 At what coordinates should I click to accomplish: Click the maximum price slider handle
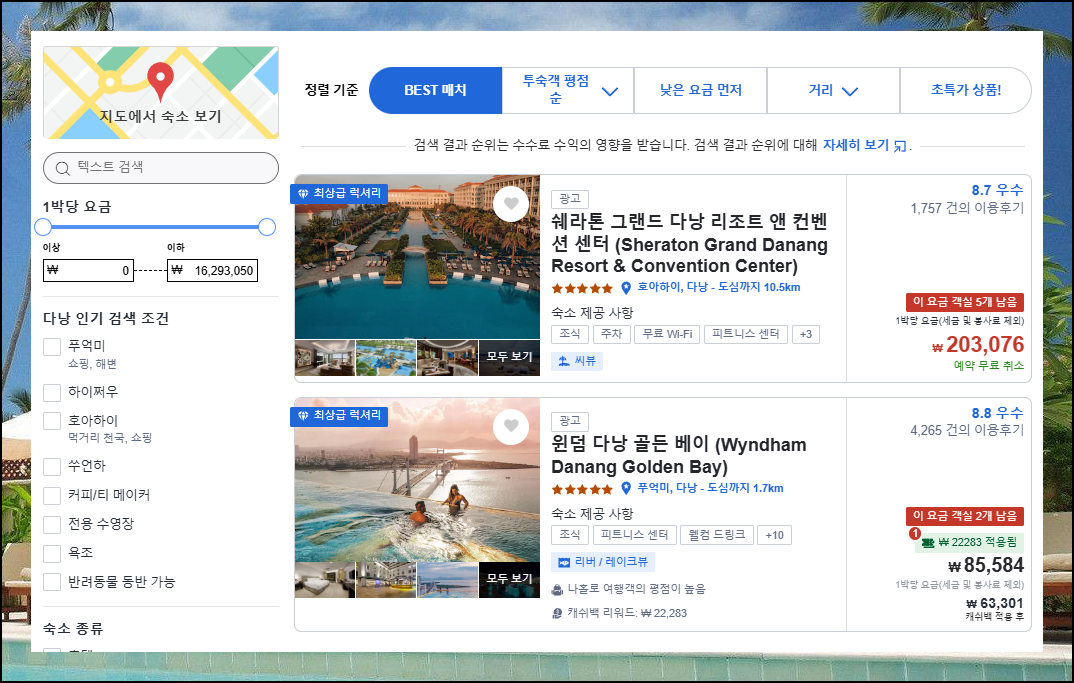click(267, 227)
